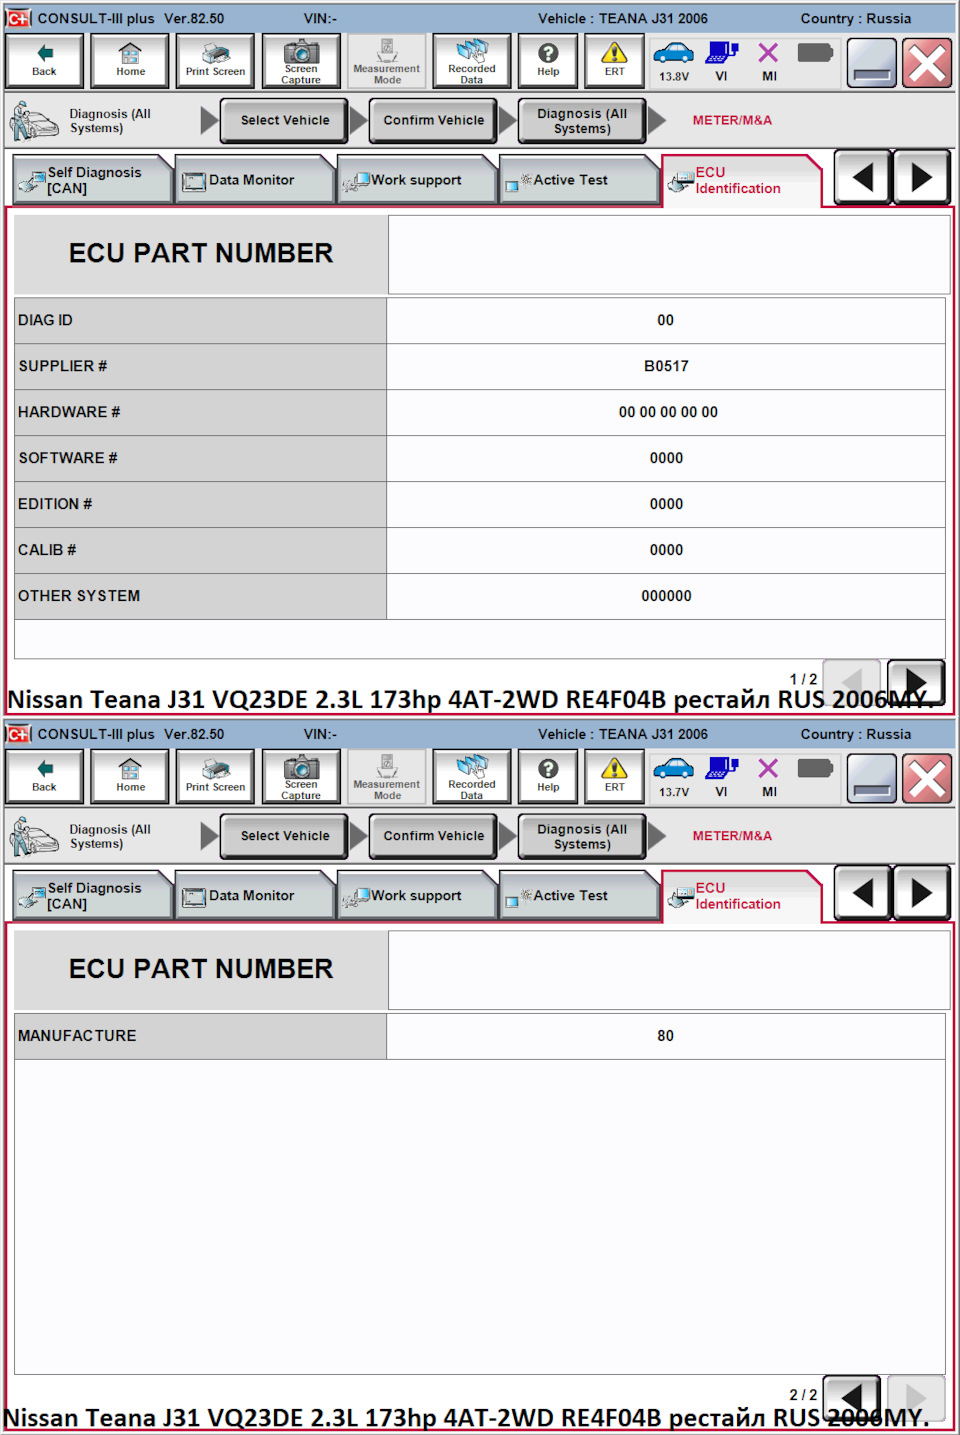Open Active Test tab in top window

pyautogui.click(x=578, y=180)
